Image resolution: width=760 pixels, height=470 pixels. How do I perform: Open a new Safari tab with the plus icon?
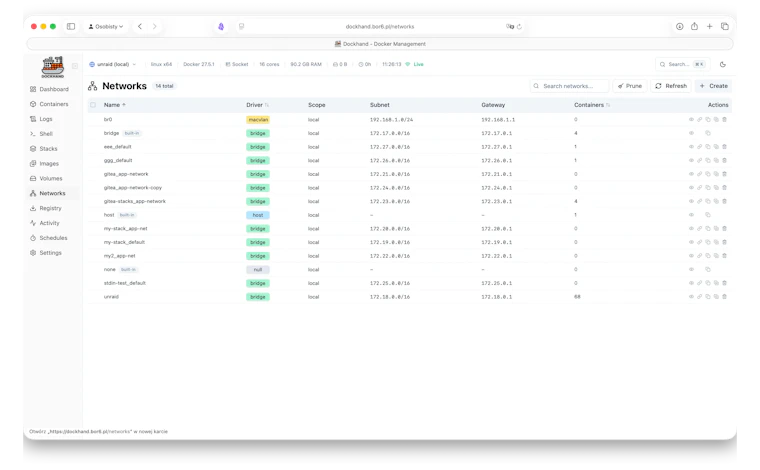point(710,26)
